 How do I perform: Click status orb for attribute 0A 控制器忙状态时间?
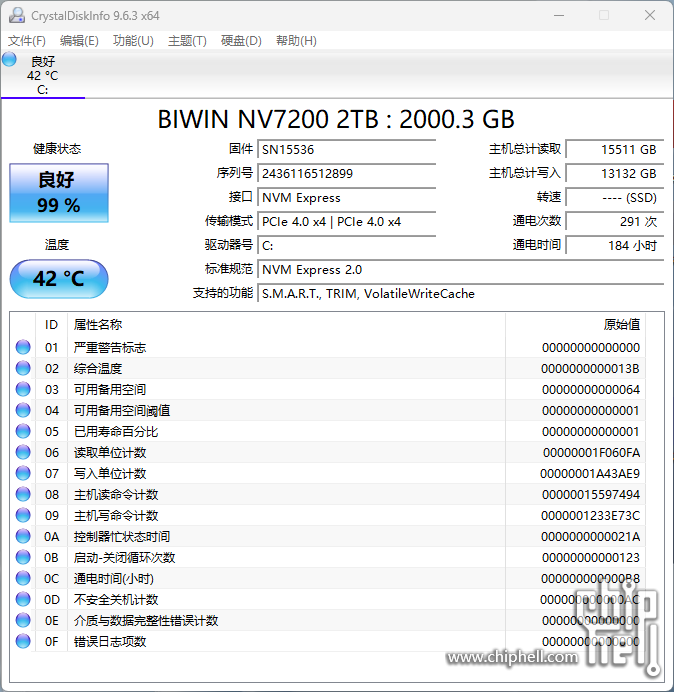click(x=23, y=537)
